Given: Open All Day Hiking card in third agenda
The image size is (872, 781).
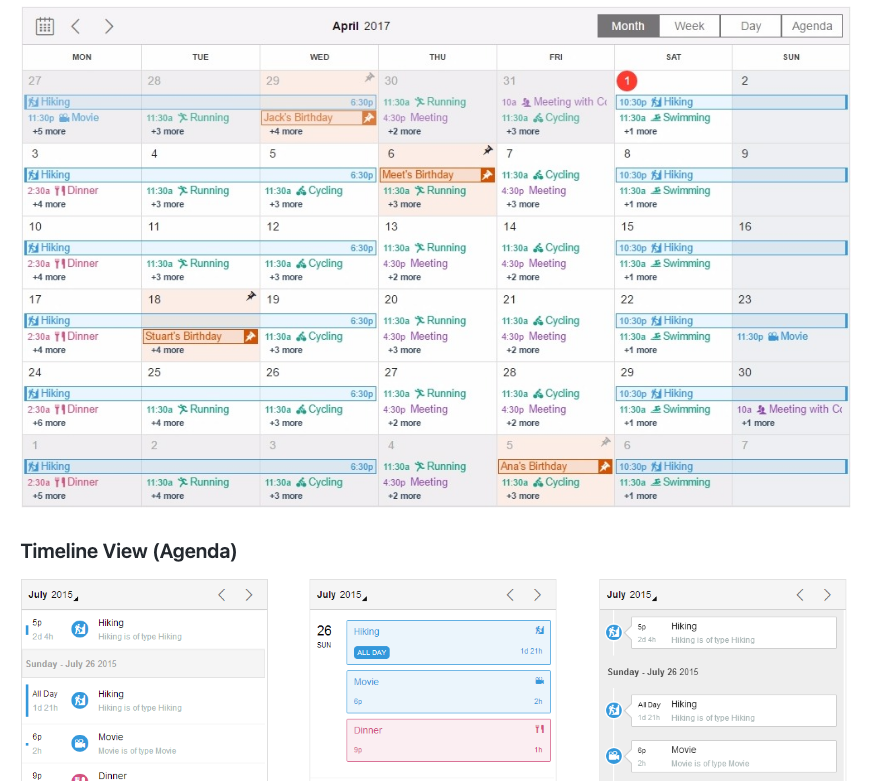Looking at the screenshot, I should point(734,711).
